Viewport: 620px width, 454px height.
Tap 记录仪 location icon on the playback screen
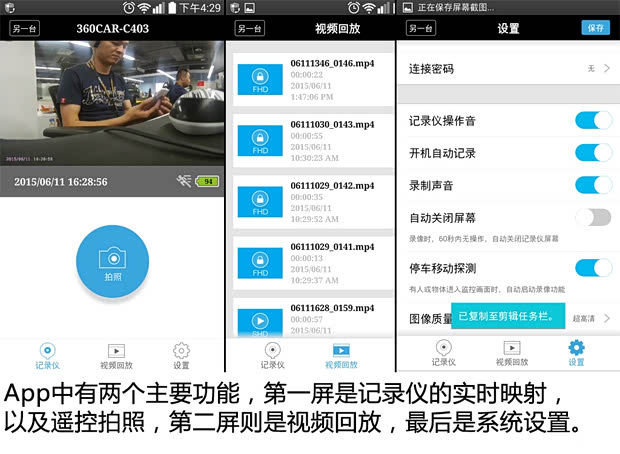[x=273, y=352]
